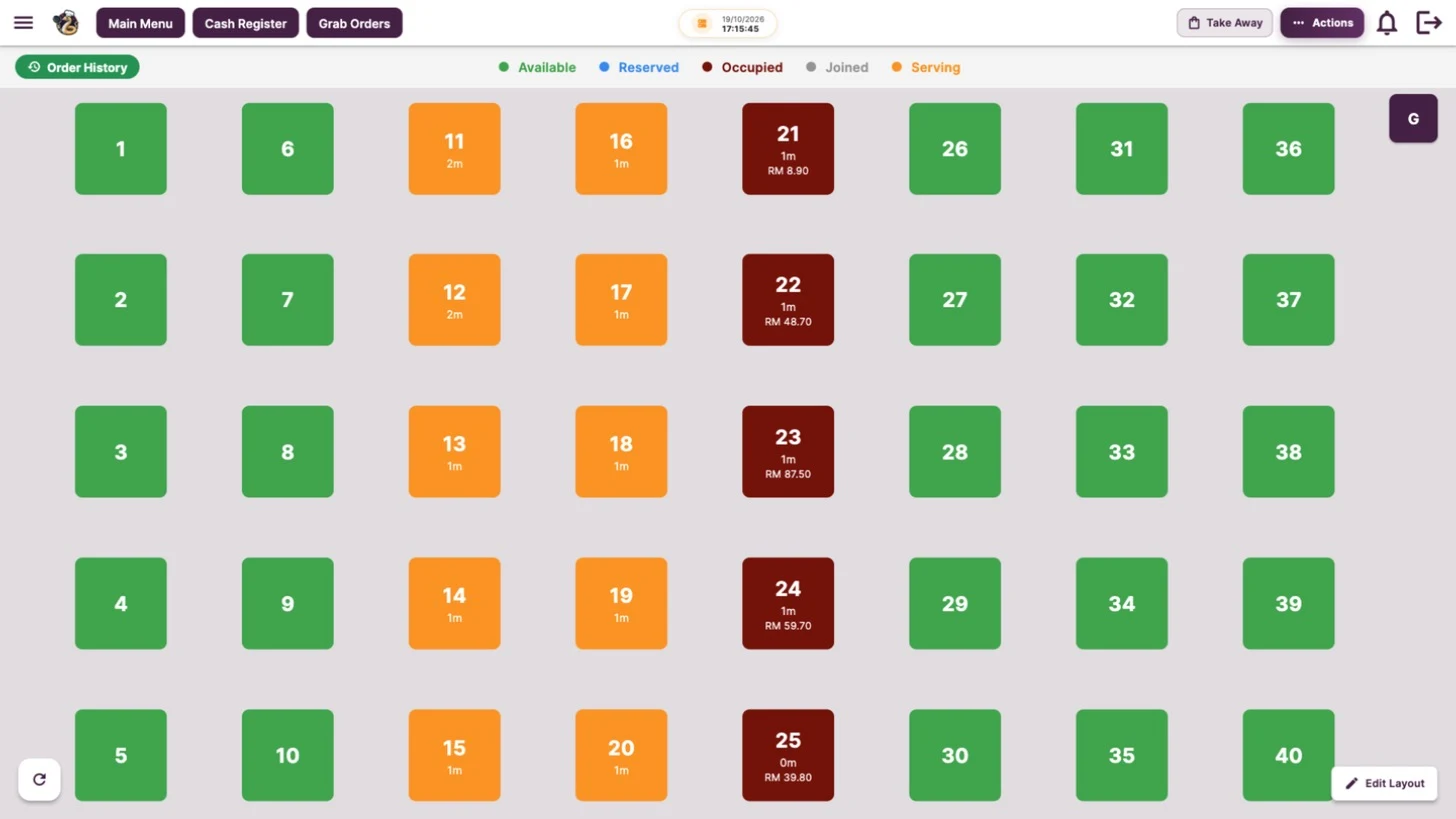
Task: Select available table 40
Action: 1289,756
